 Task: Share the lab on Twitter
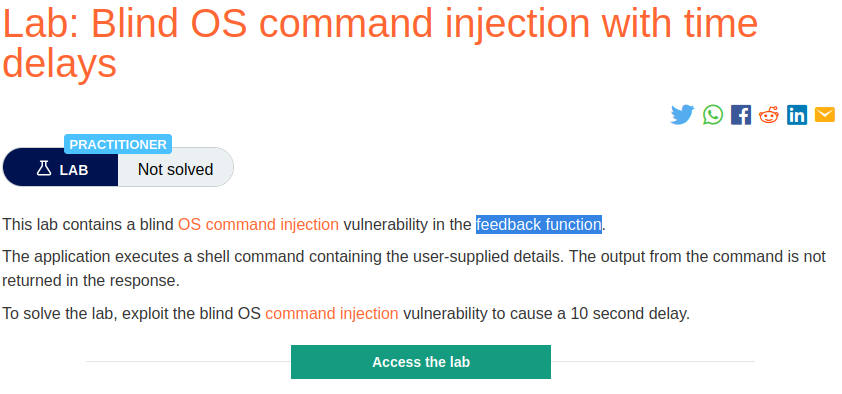tap(682, 115)
